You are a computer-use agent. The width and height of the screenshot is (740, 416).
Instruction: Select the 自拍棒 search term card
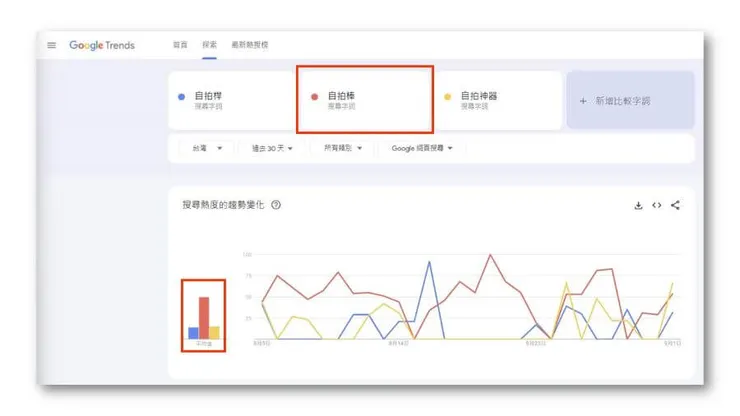(365, 100)
